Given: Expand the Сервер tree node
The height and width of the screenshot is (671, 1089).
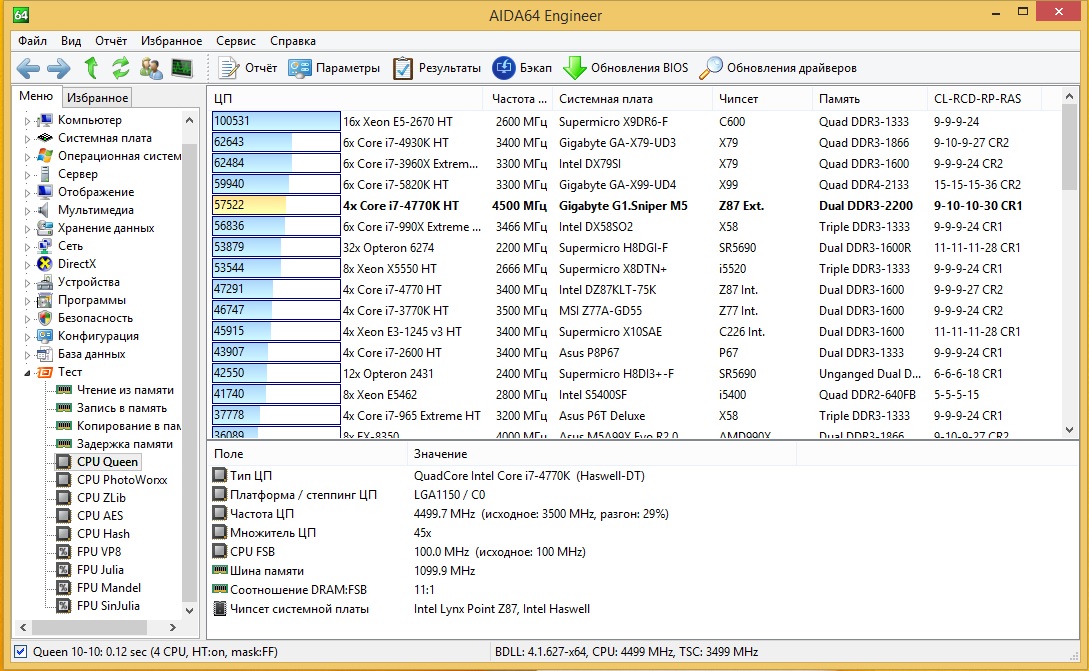Looking at the screenshot, I should click(x=27, y=175).
